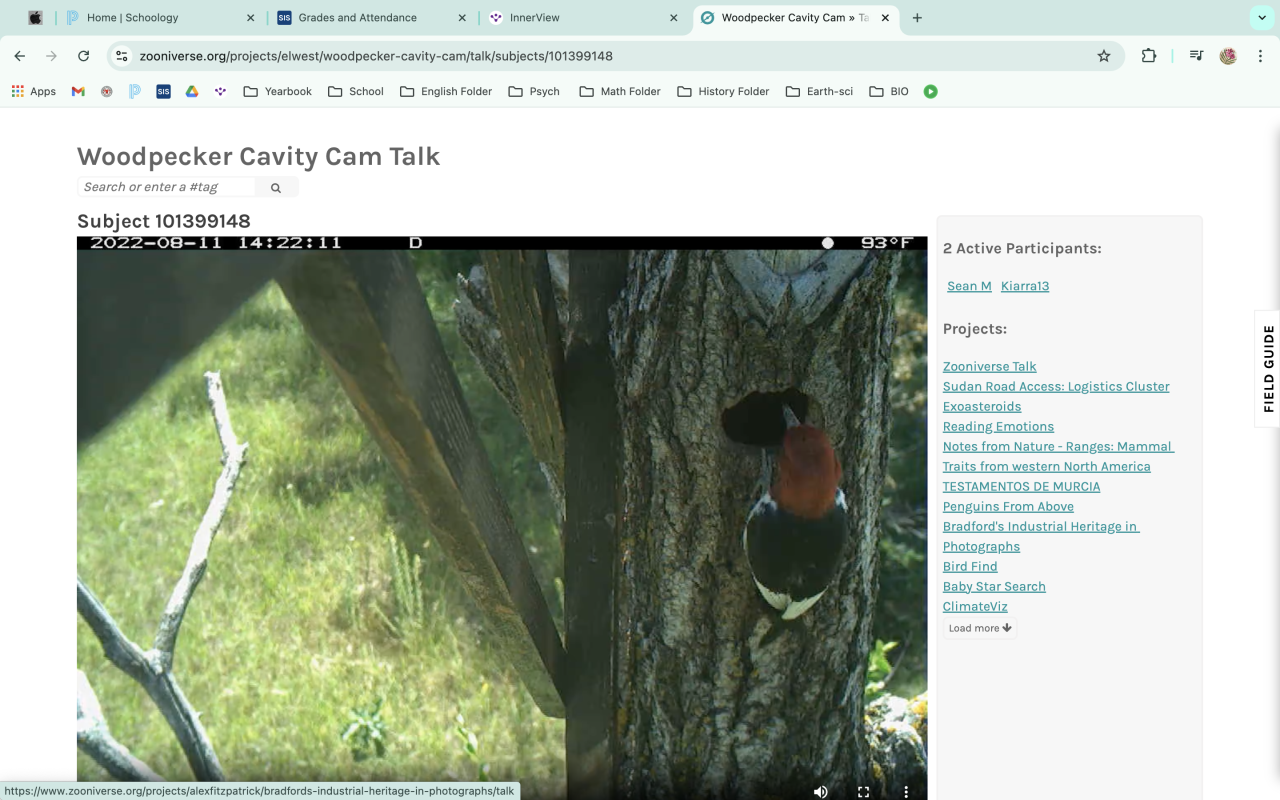Open the Math Folder bookmarks
Viewport: 1280px width, 800px height.
tap(619, 91)
